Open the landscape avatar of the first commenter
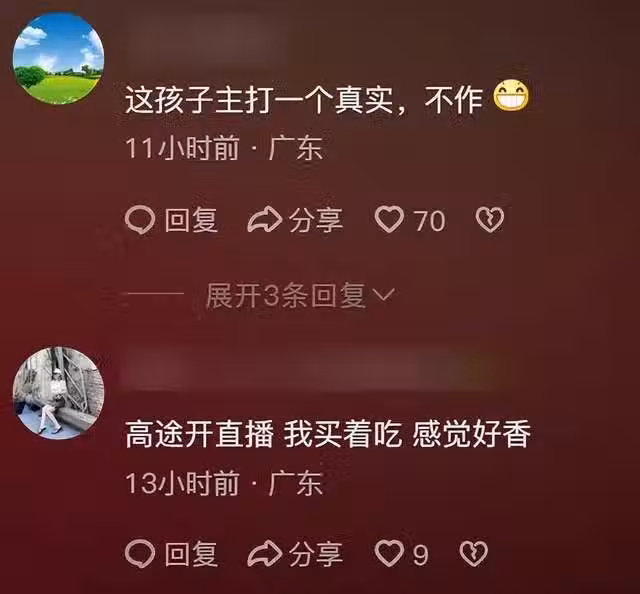The width and height of the screenshot is (640, 594). click(x=58, y=58)
